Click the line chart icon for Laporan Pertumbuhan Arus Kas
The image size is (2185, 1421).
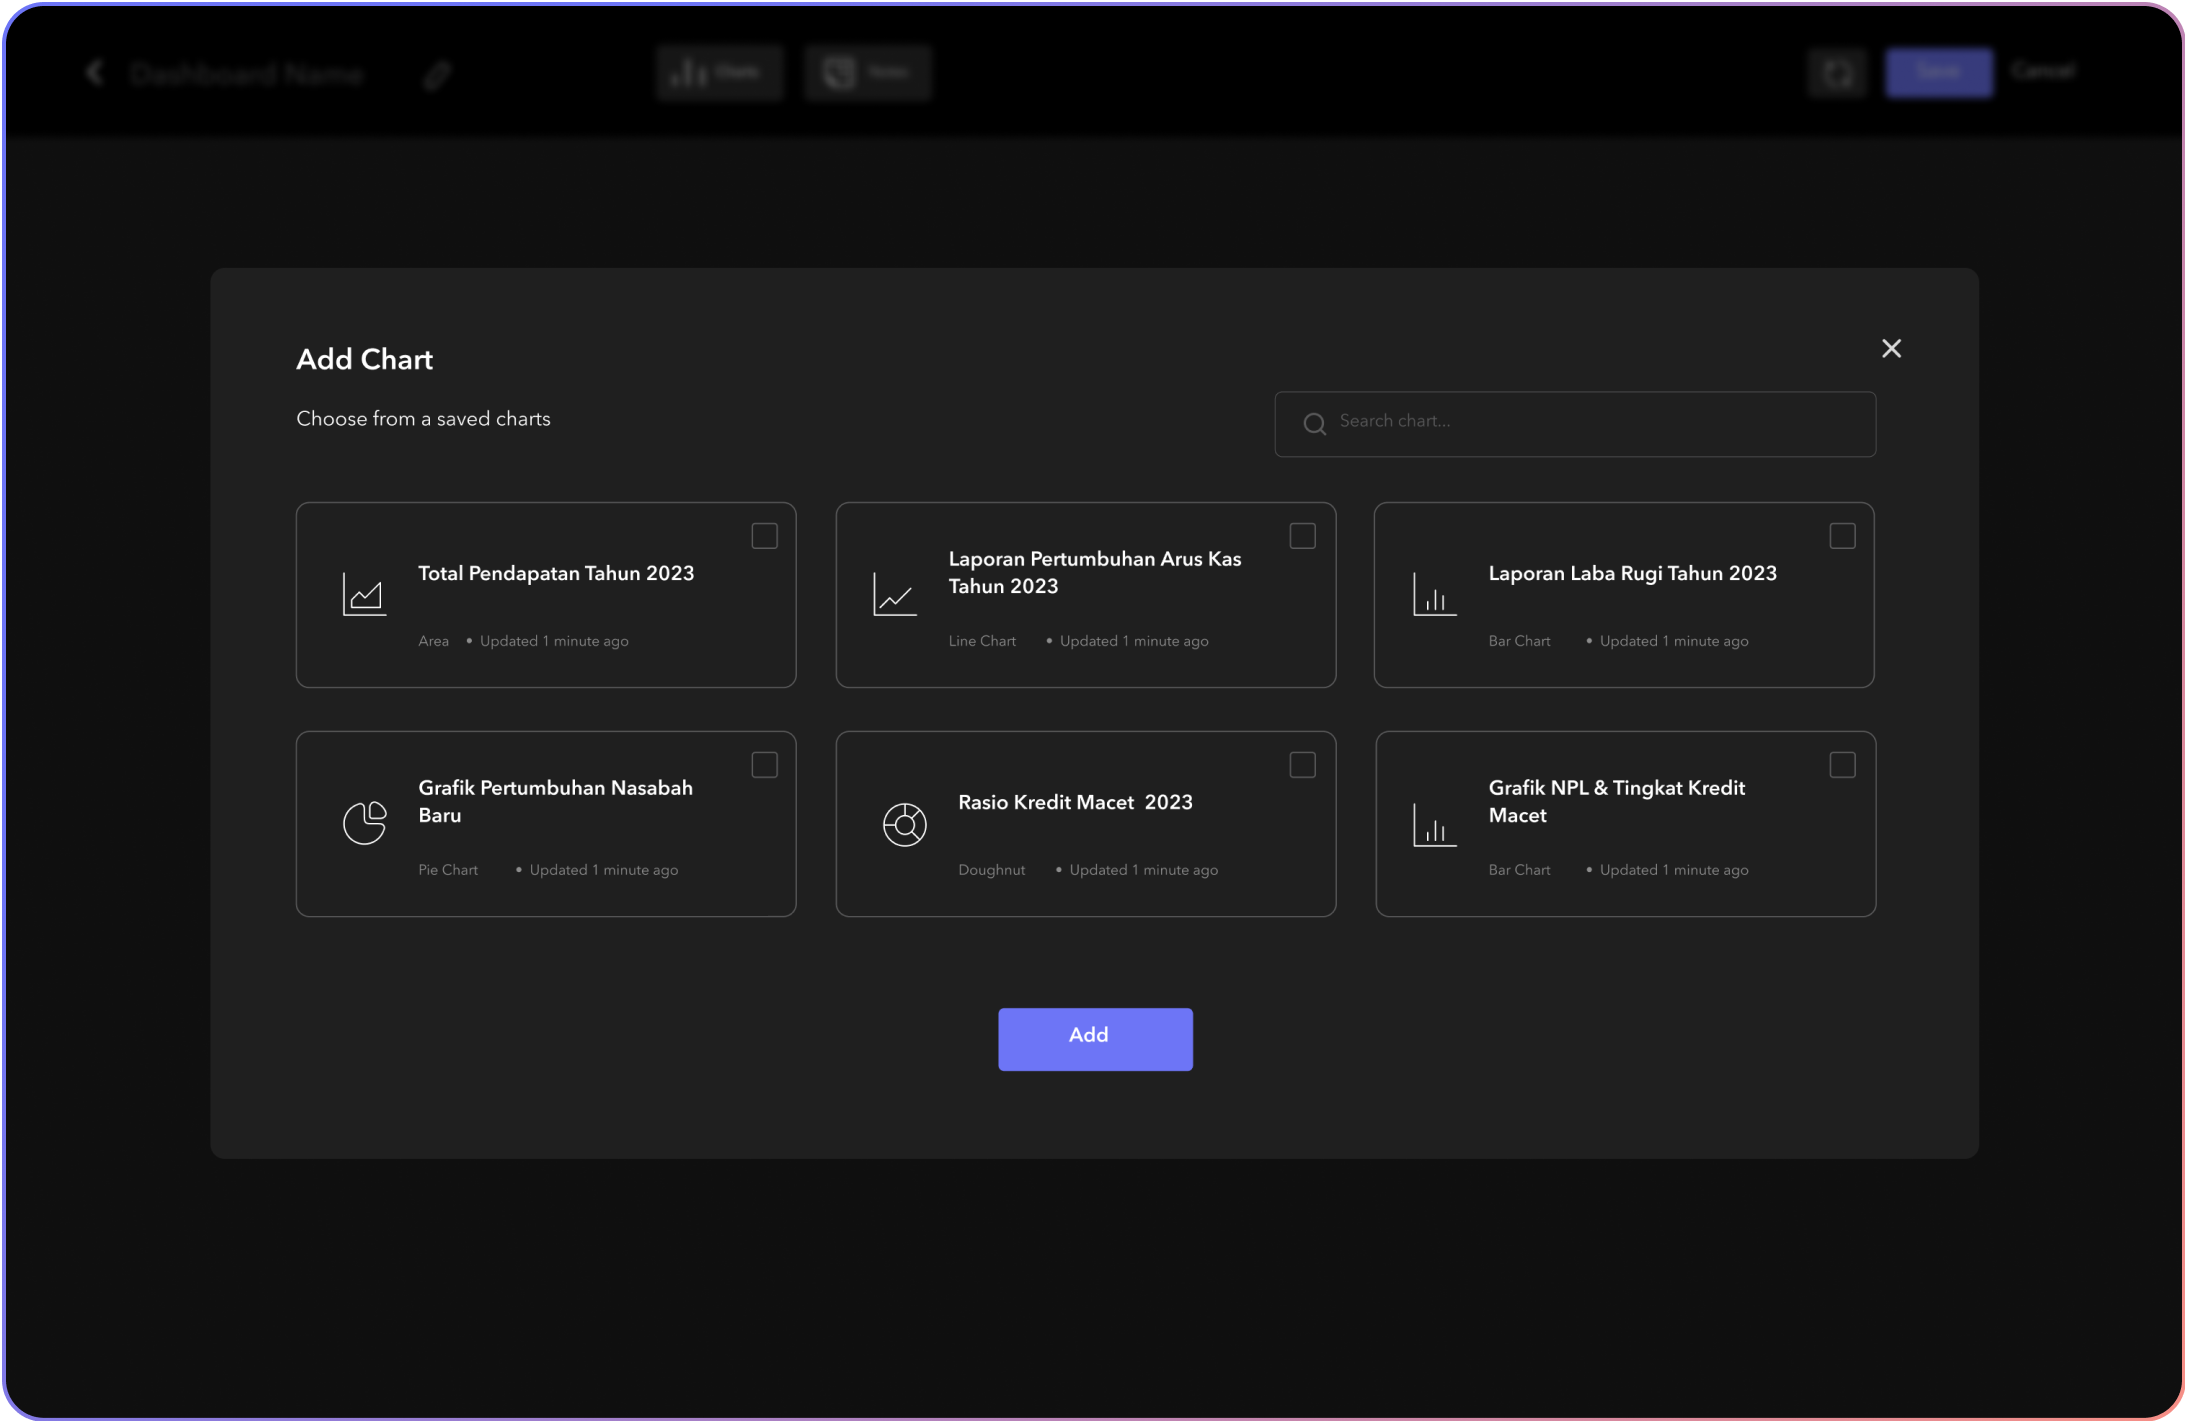coord(894,594)
